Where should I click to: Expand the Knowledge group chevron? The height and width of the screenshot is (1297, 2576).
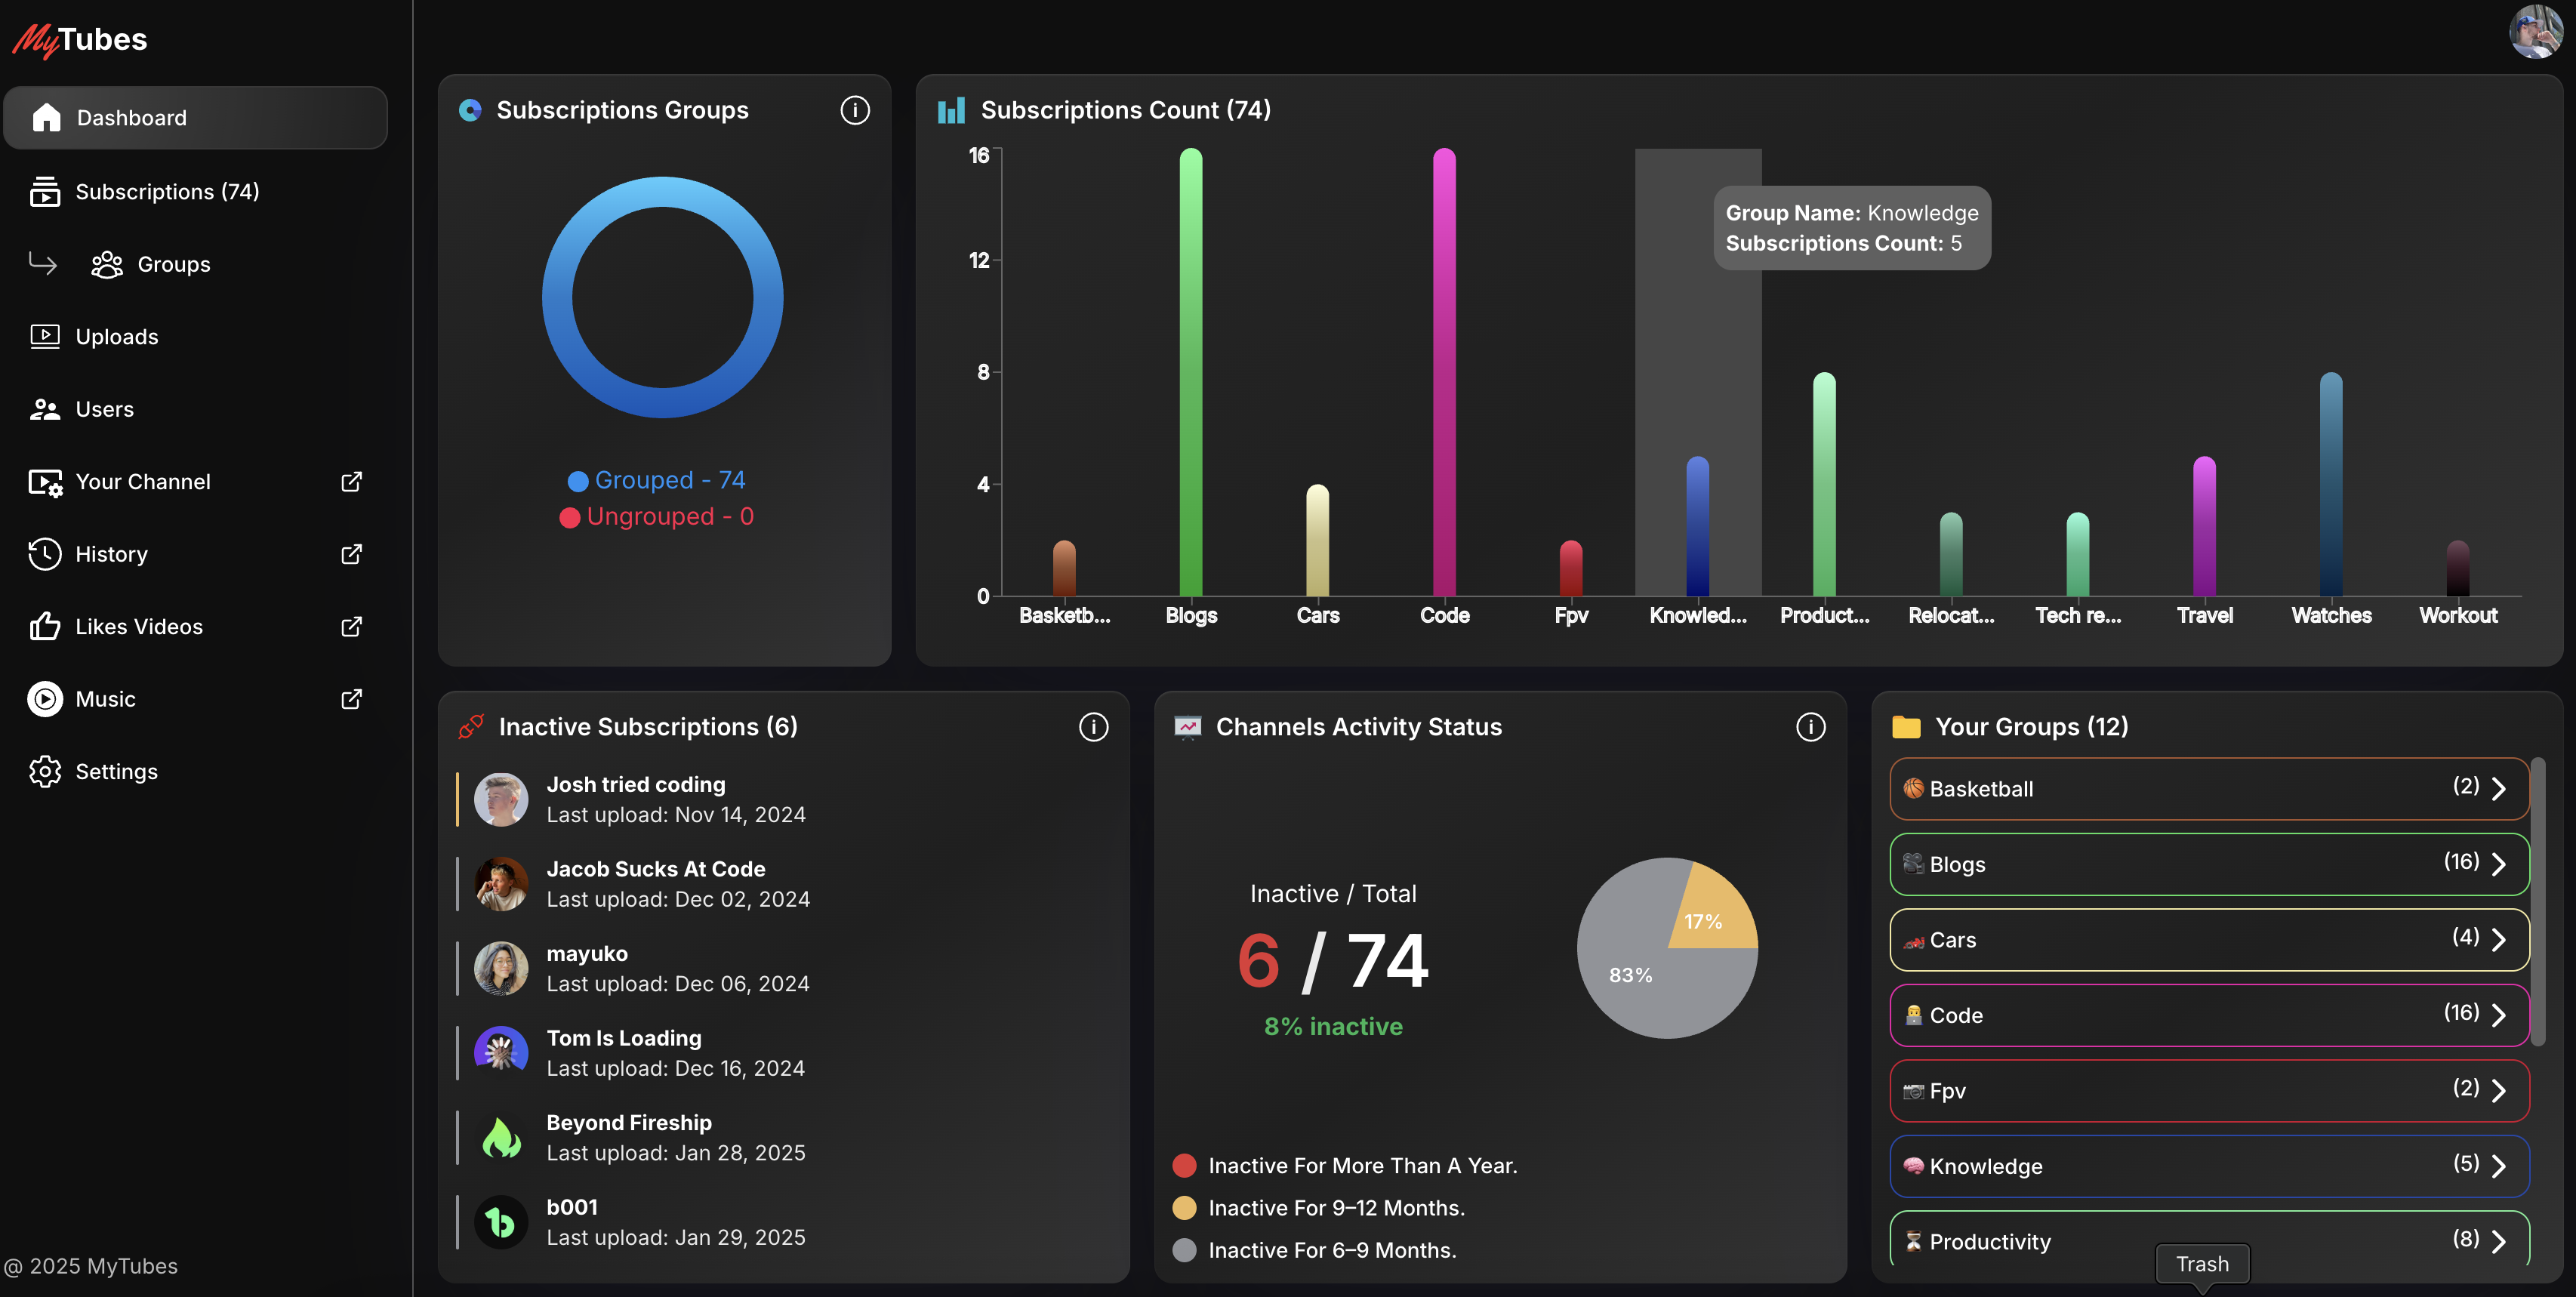click(2498, 1166)
